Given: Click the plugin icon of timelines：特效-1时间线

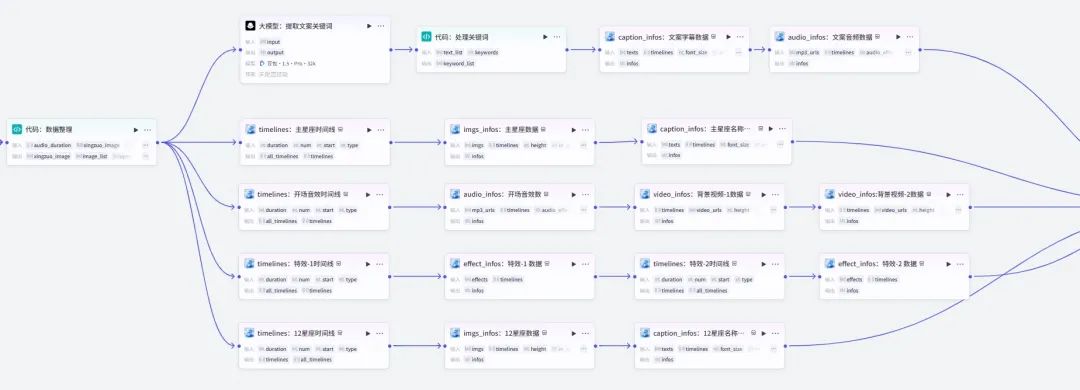Looking at the screenshot, I should [x=250, y=263].
